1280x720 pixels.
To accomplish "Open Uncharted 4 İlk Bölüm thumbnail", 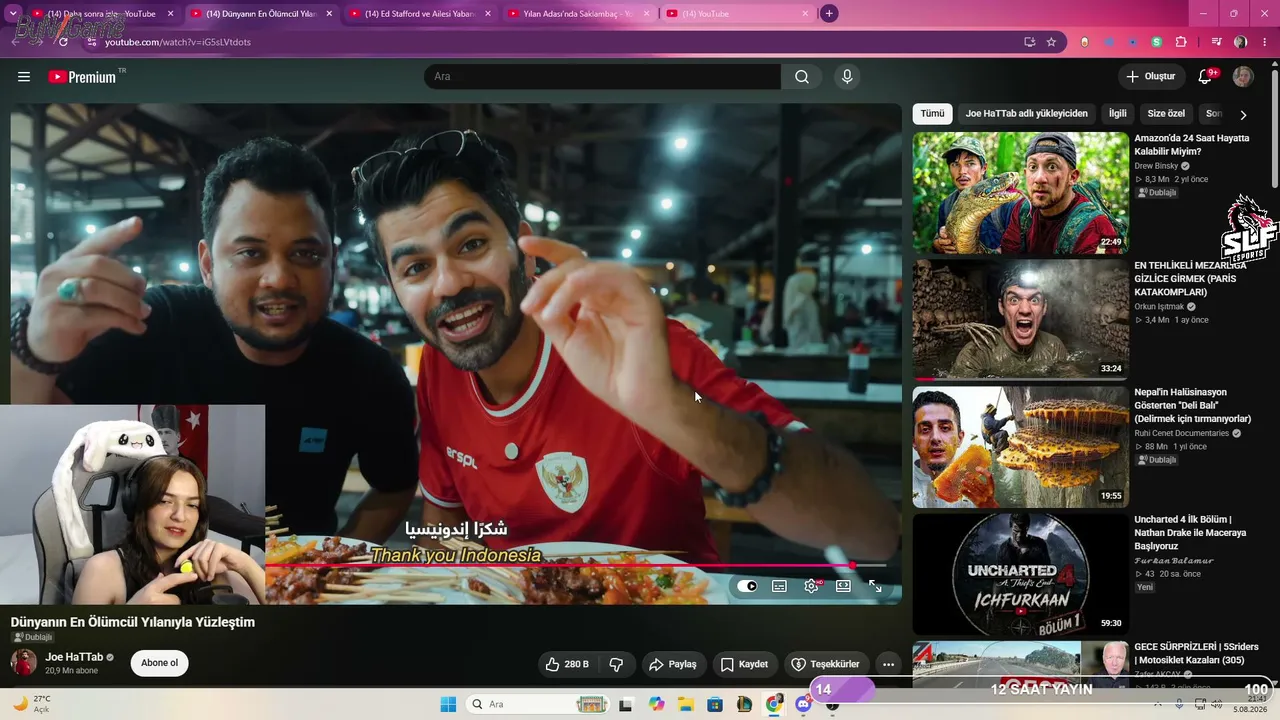I will point(1020,574).
